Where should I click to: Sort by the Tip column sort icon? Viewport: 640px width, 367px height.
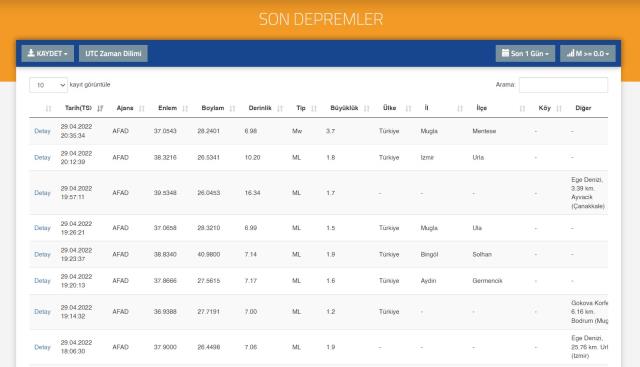click(314, 108)
